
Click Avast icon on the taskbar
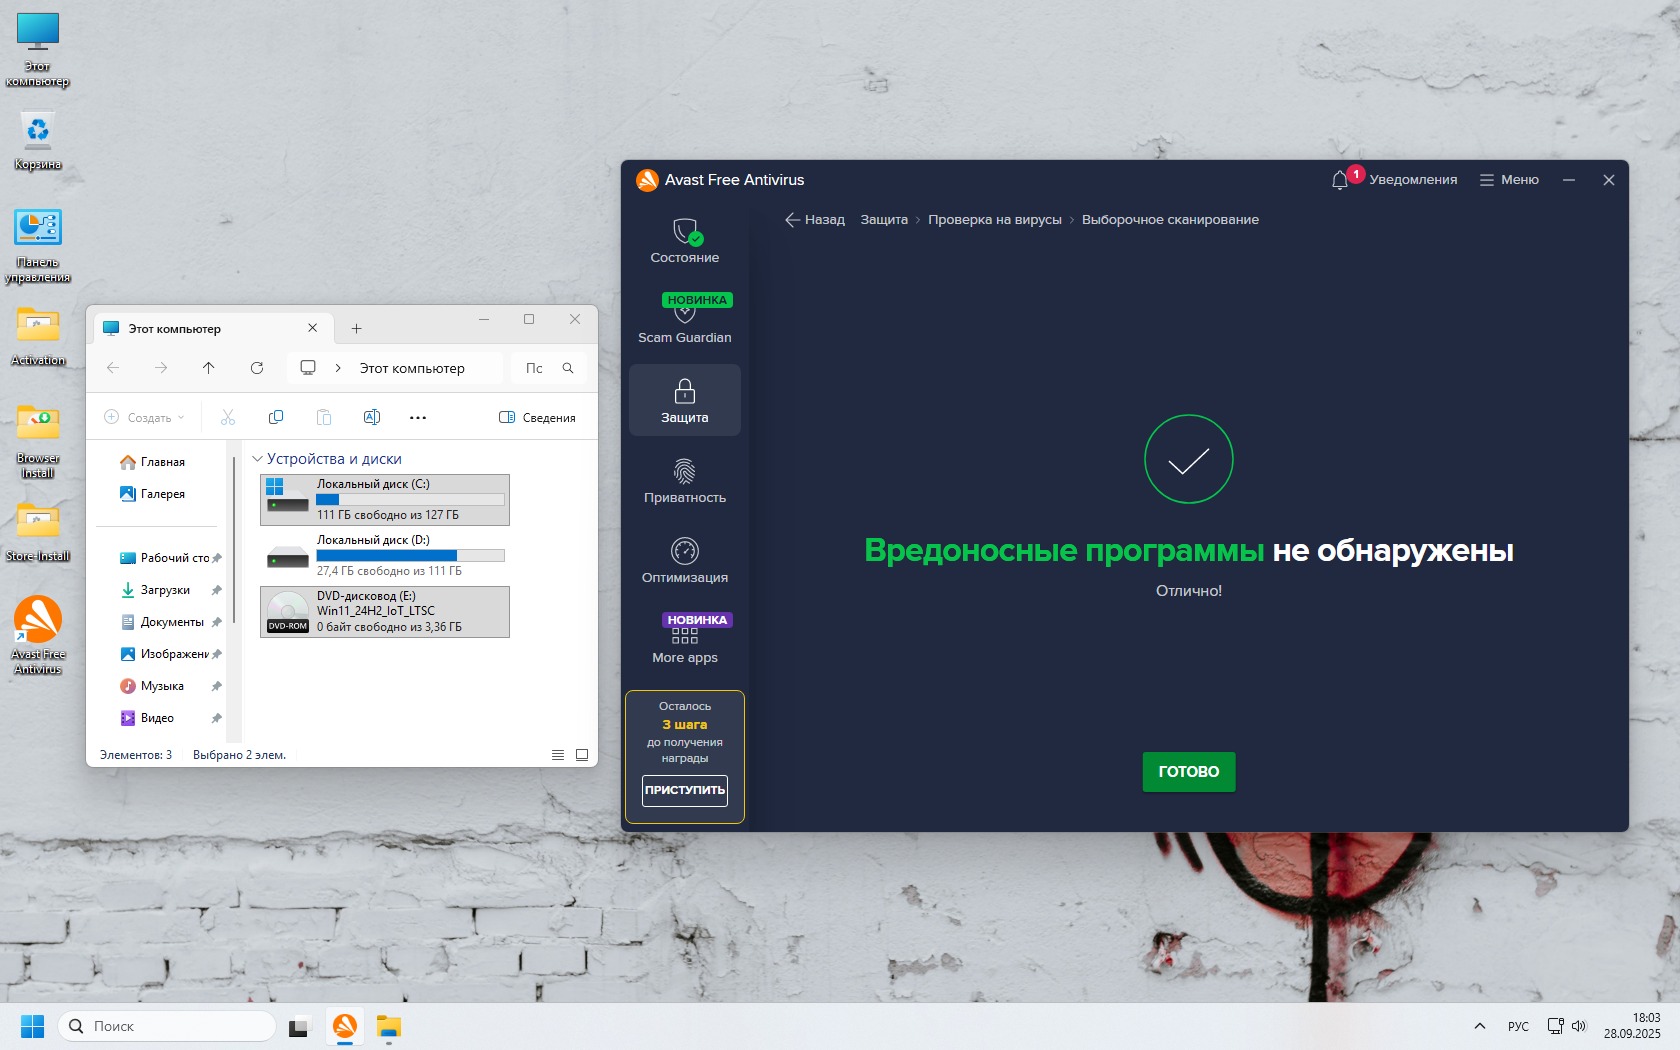345,1026
